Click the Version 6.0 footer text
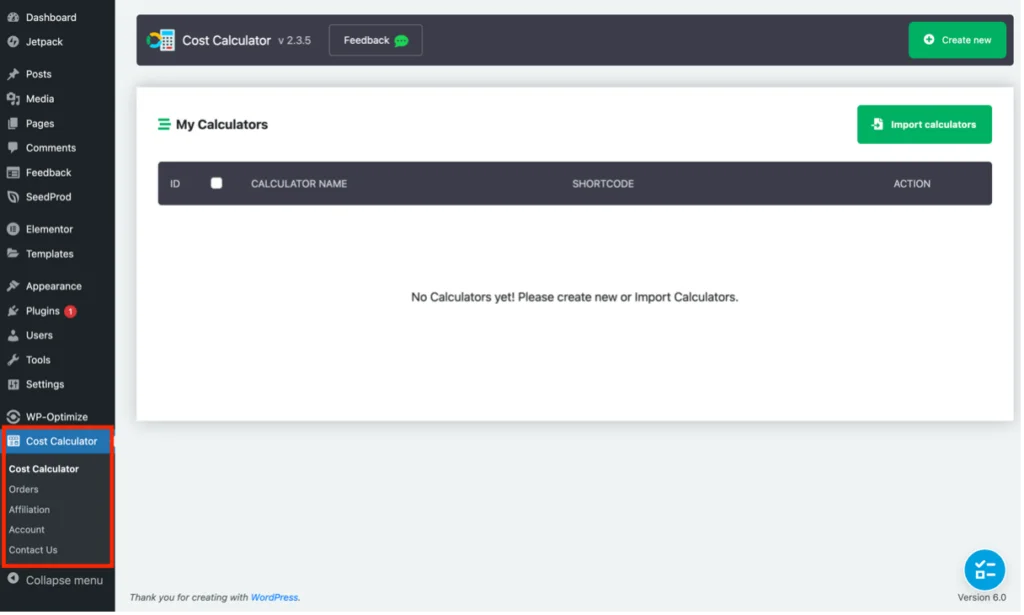Viewport: 1024px width, 615px height. coord(984,598)
